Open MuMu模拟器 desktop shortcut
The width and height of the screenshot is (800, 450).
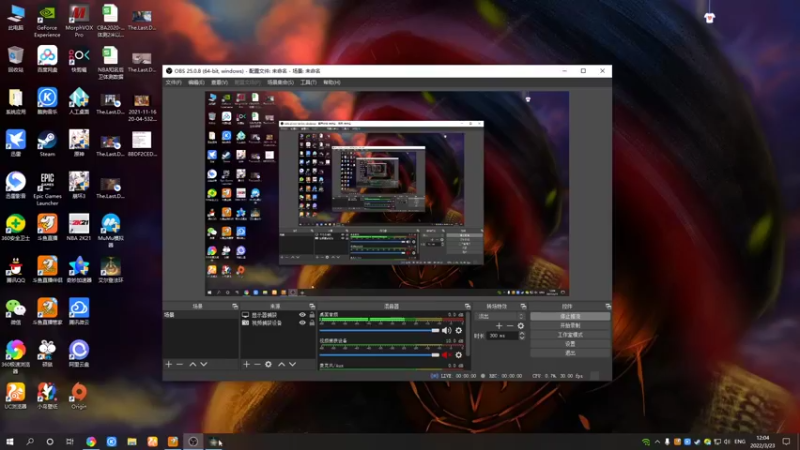click(110, 231)
